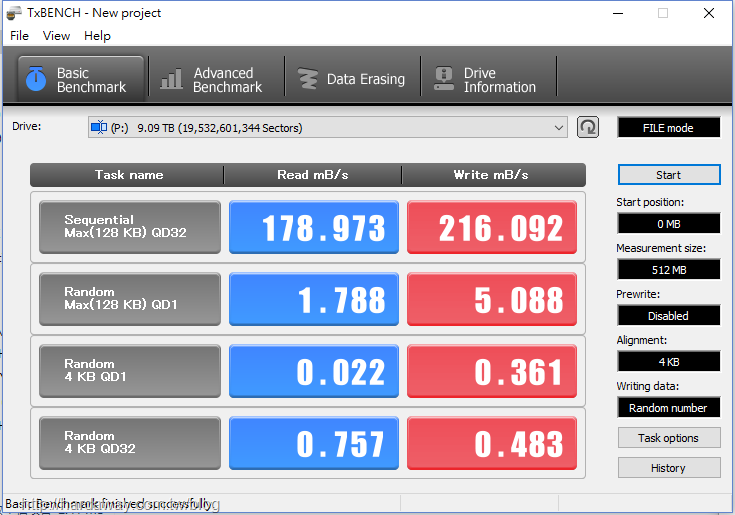Open the View menu
735x515 pixels.
coord(56,36)
